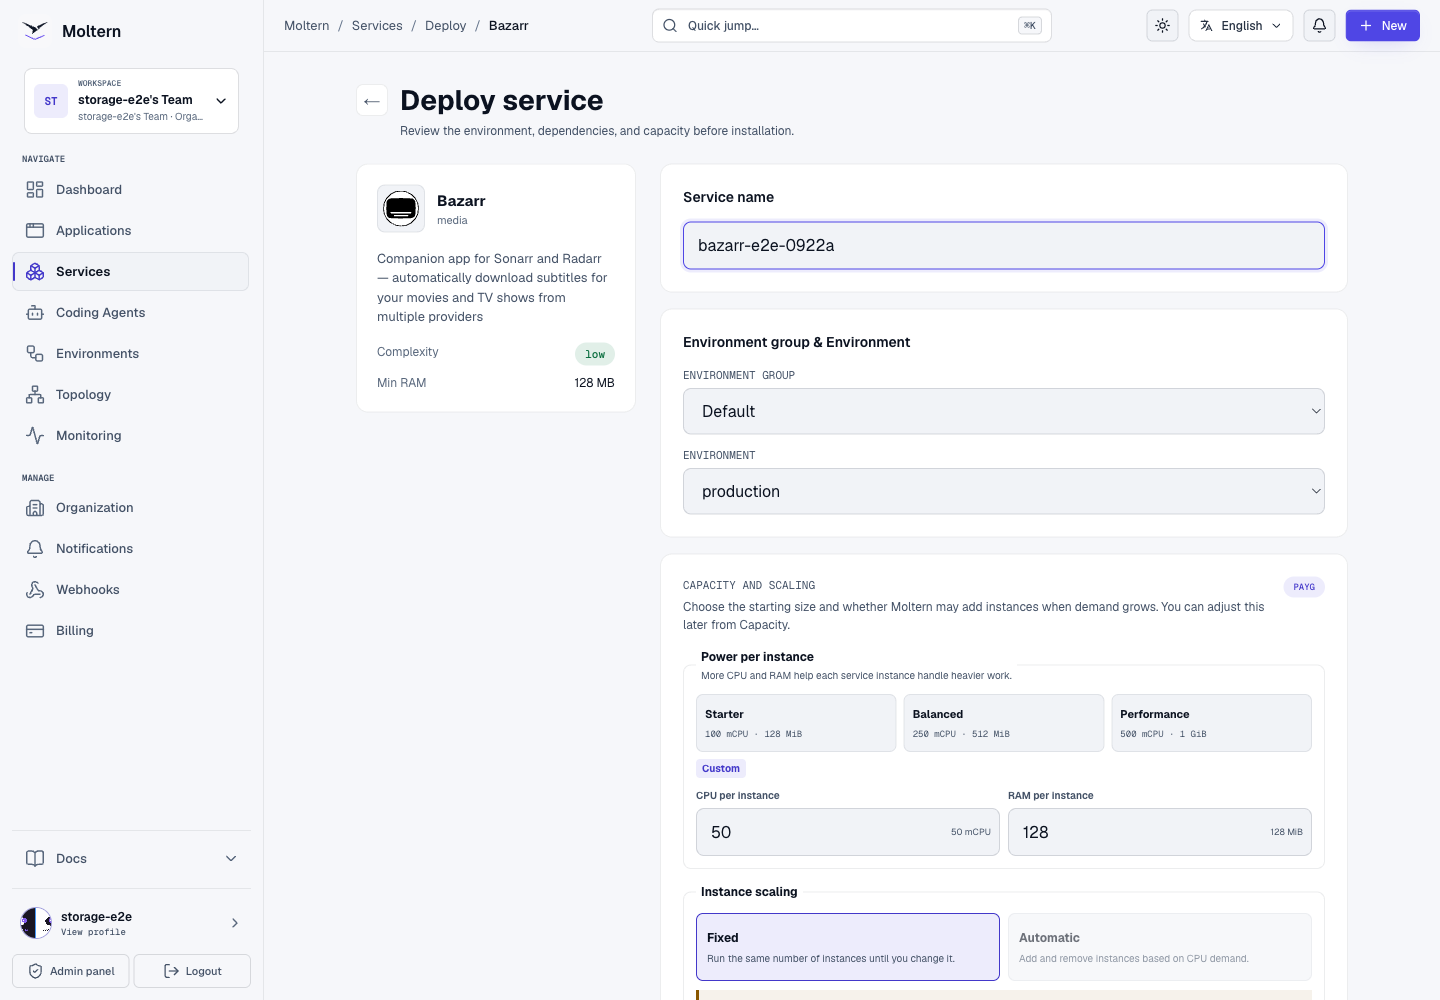Select the Services cubes icon

tap(35, 272)
